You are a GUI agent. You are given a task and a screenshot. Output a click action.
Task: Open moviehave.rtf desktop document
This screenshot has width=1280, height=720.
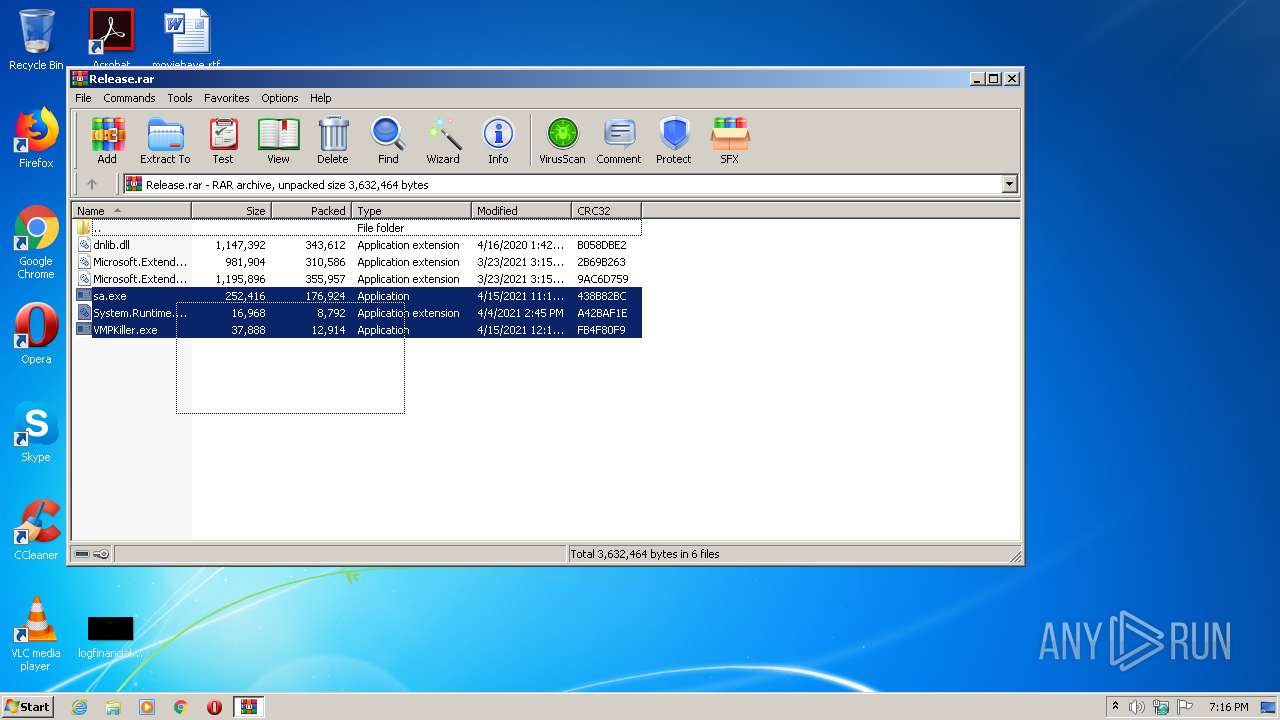click(186, 38)
